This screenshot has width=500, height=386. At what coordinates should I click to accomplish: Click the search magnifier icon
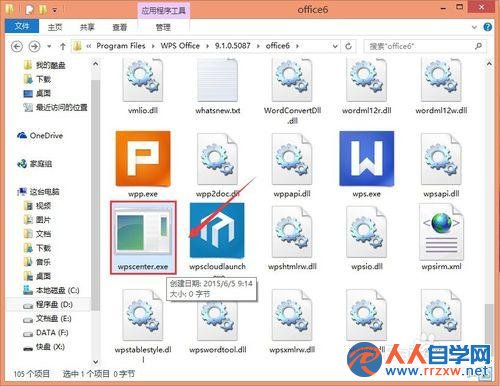(479, 46)
